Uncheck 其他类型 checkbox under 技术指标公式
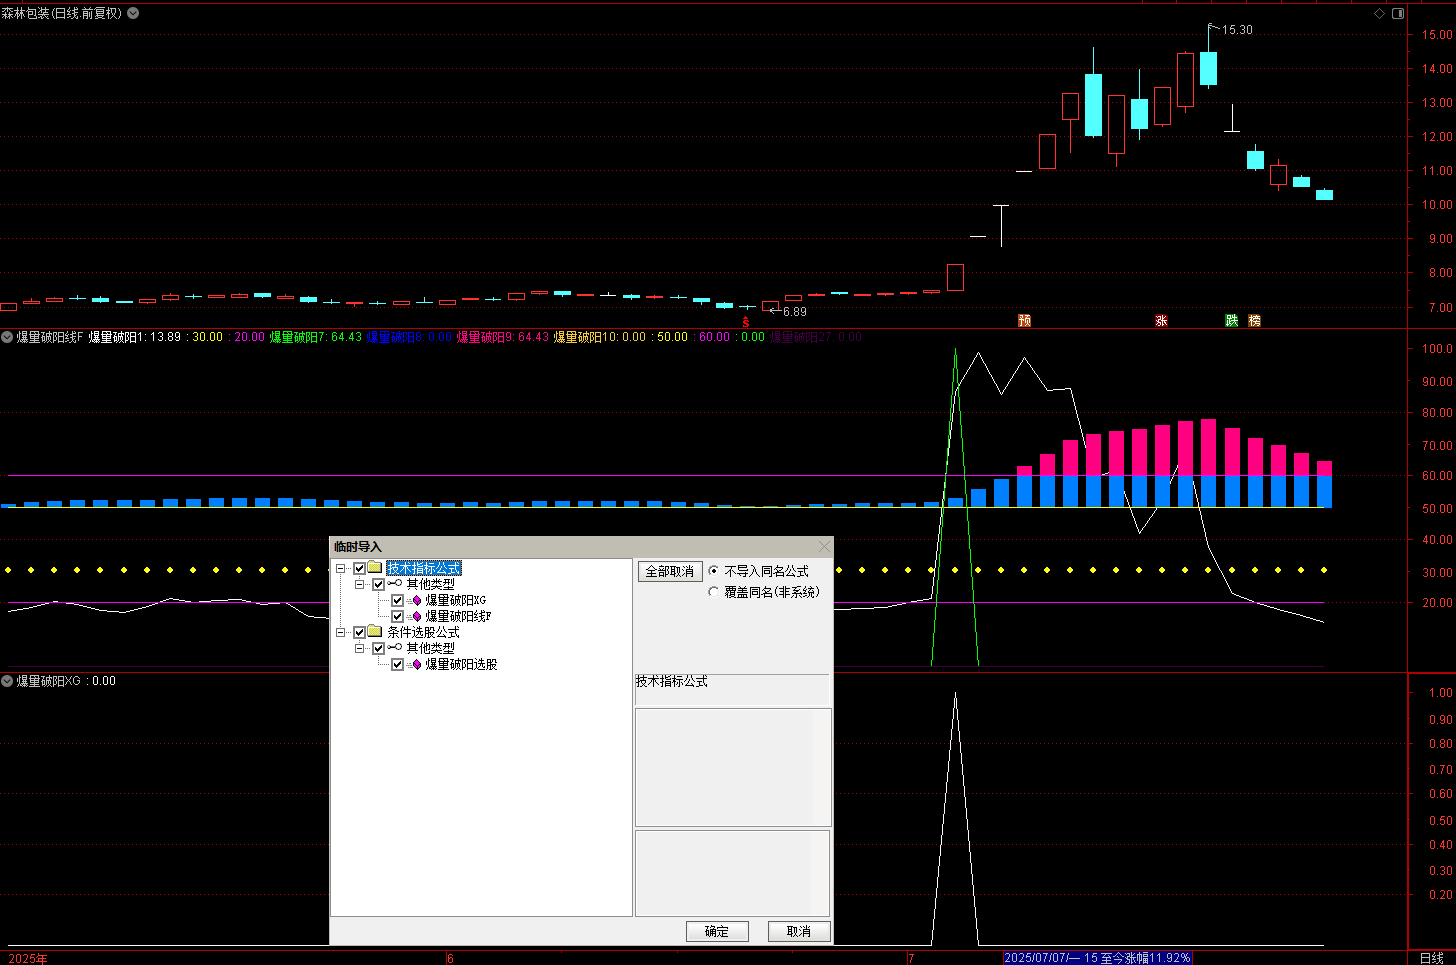This screenshot has width=1456, height=965. coord(378,584)
